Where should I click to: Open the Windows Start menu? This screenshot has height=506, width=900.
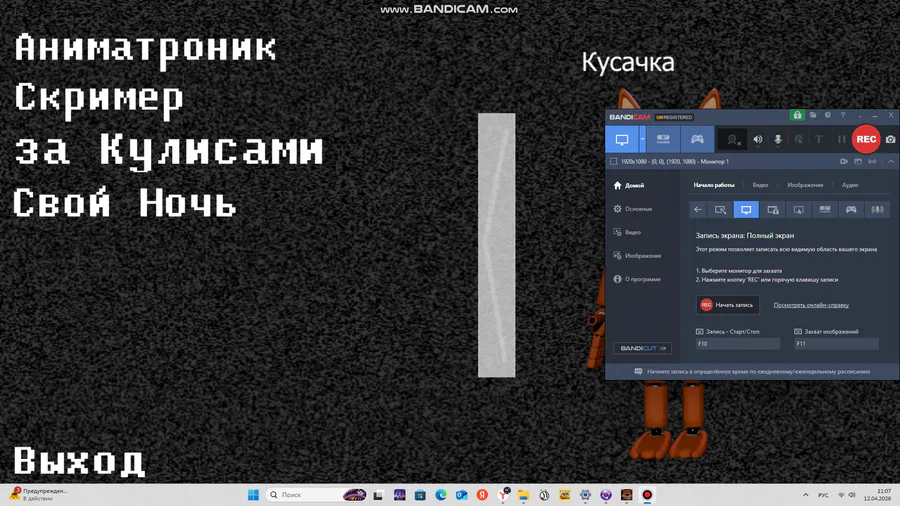253,495
